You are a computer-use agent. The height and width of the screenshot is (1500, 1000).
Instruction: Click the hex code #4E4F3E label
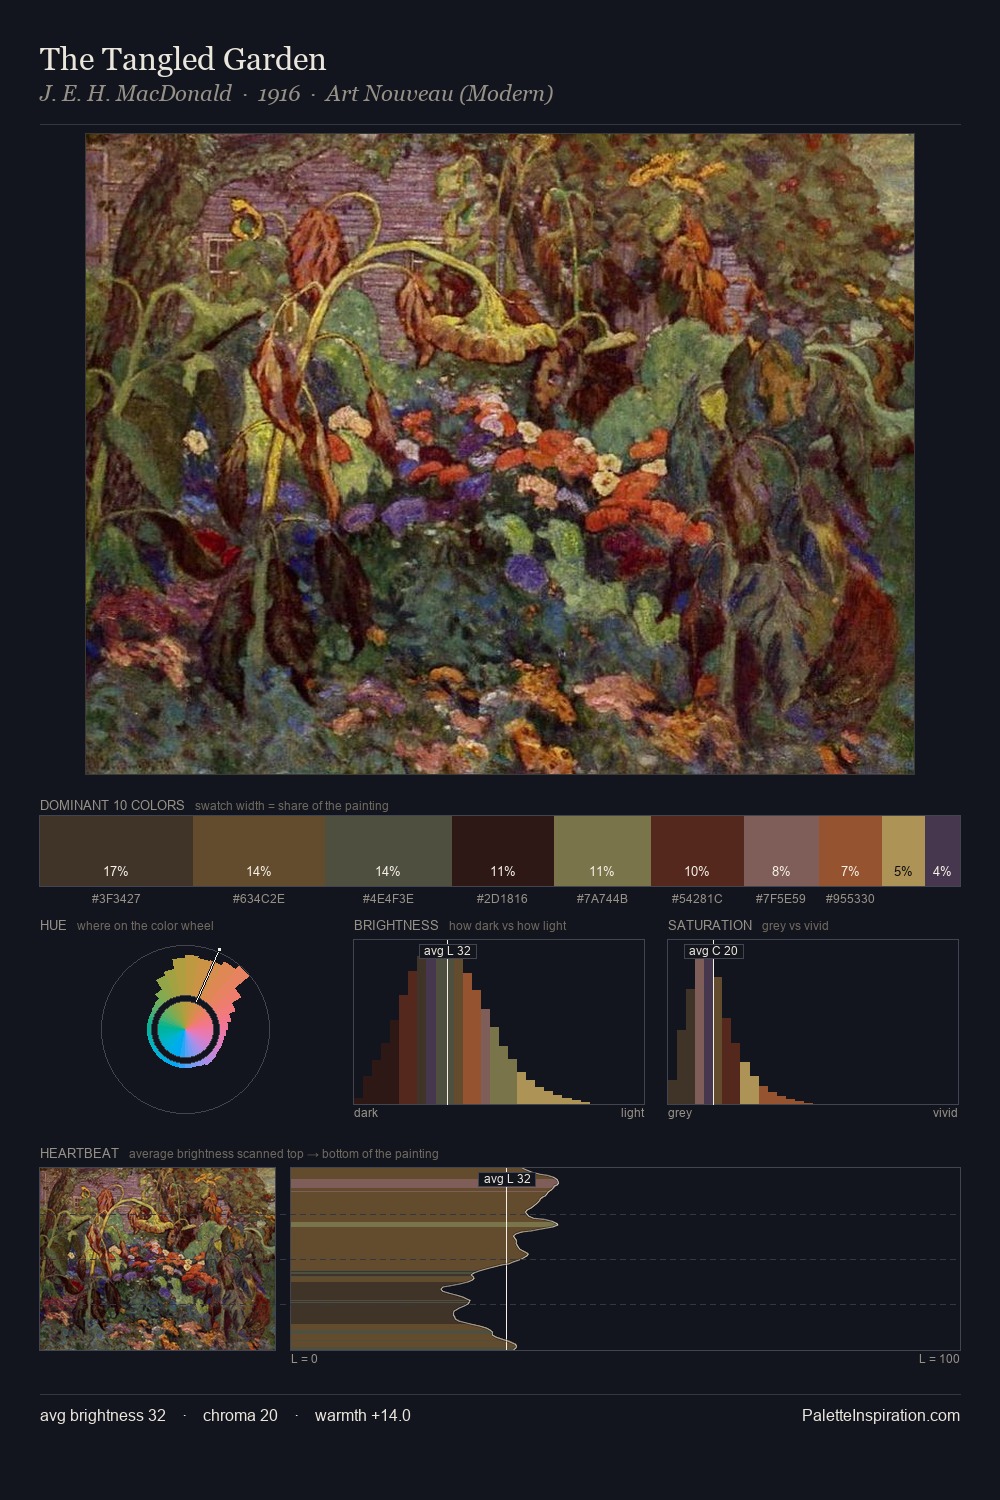(388, 898)
